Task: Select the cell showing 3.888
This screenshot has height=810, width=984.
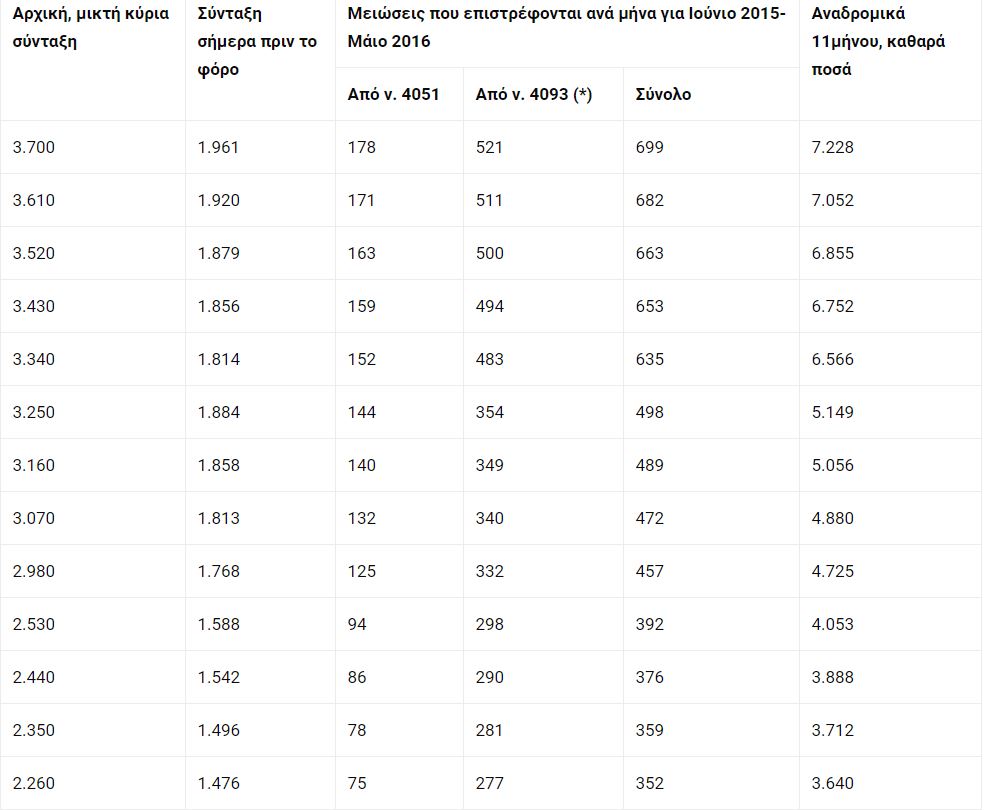Action: 891,677
